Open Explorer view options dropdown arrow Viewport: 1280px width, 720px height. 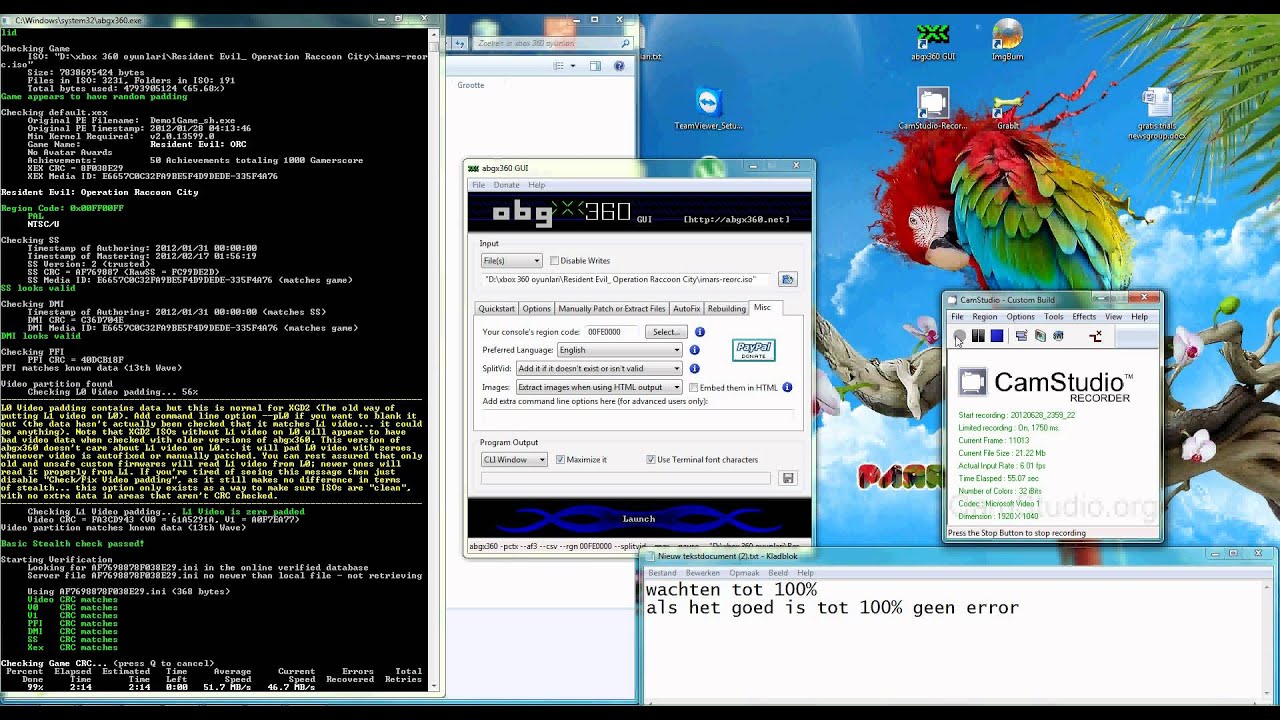click(x=573, y=66)
